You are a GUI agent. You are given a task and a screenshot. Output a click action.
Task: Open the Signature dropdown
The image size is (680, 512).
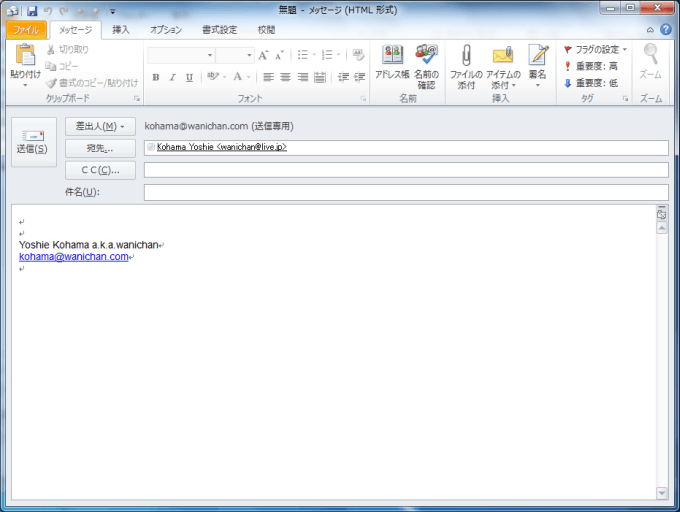[x=538, y=65]
